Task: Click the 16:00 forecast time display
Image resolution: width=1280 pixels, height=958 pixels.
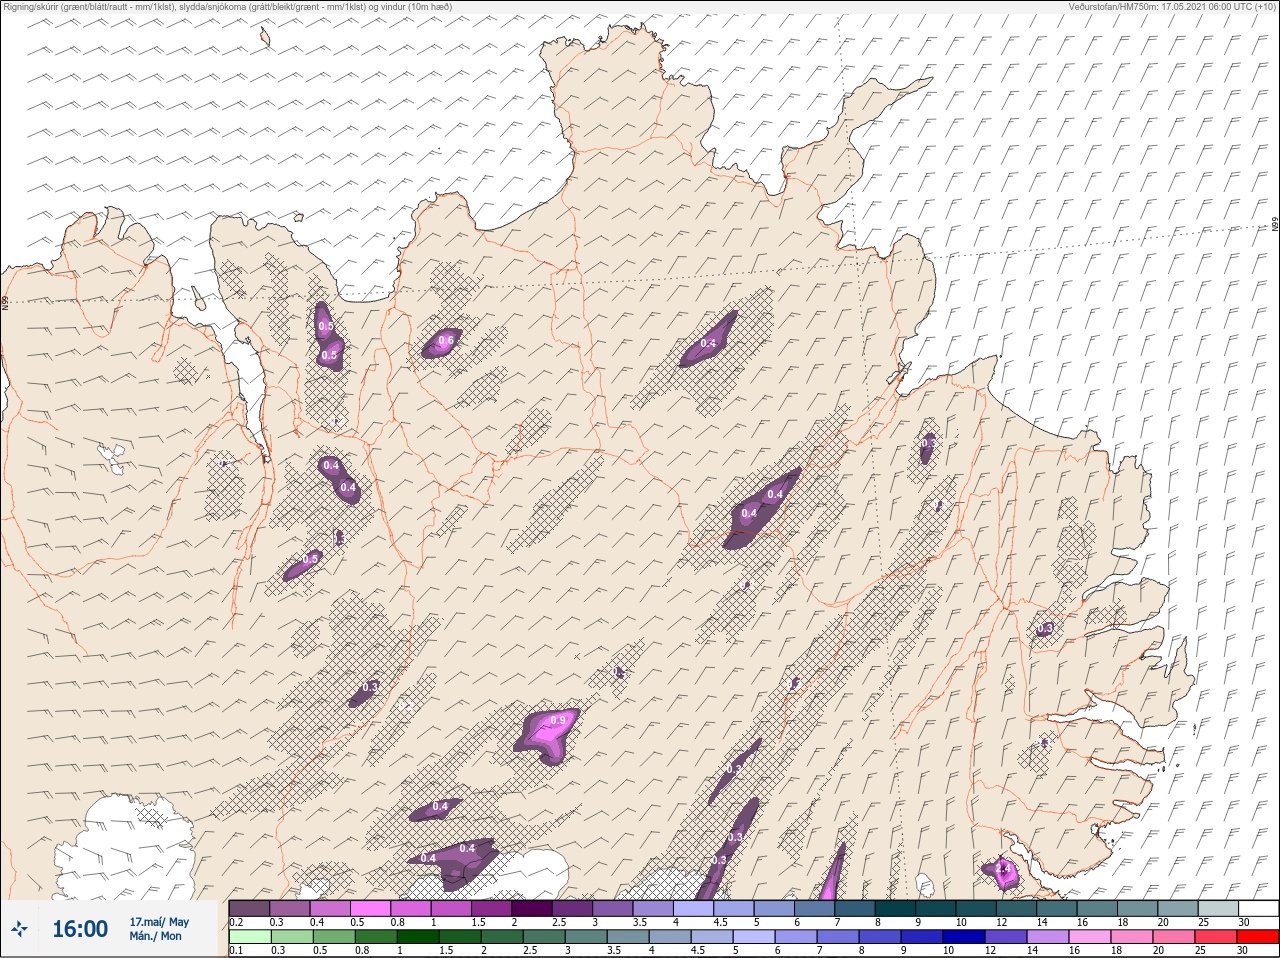Action: coord(80,929)
